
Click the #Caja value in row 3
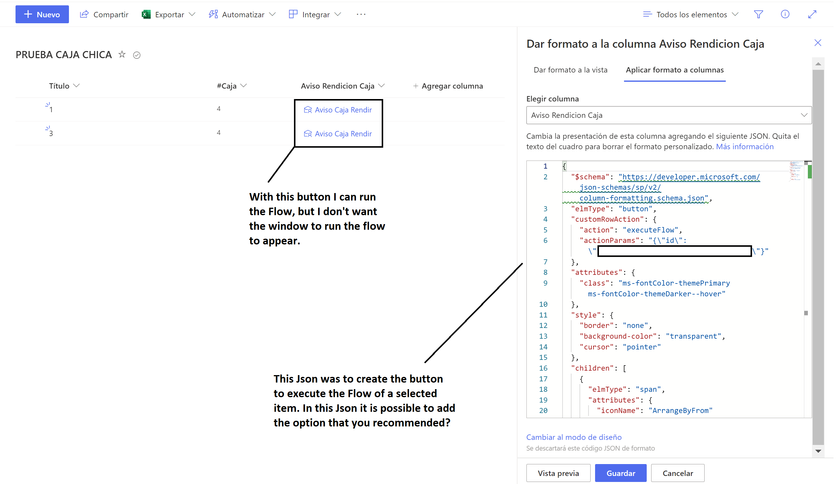(x=219, y=132)
